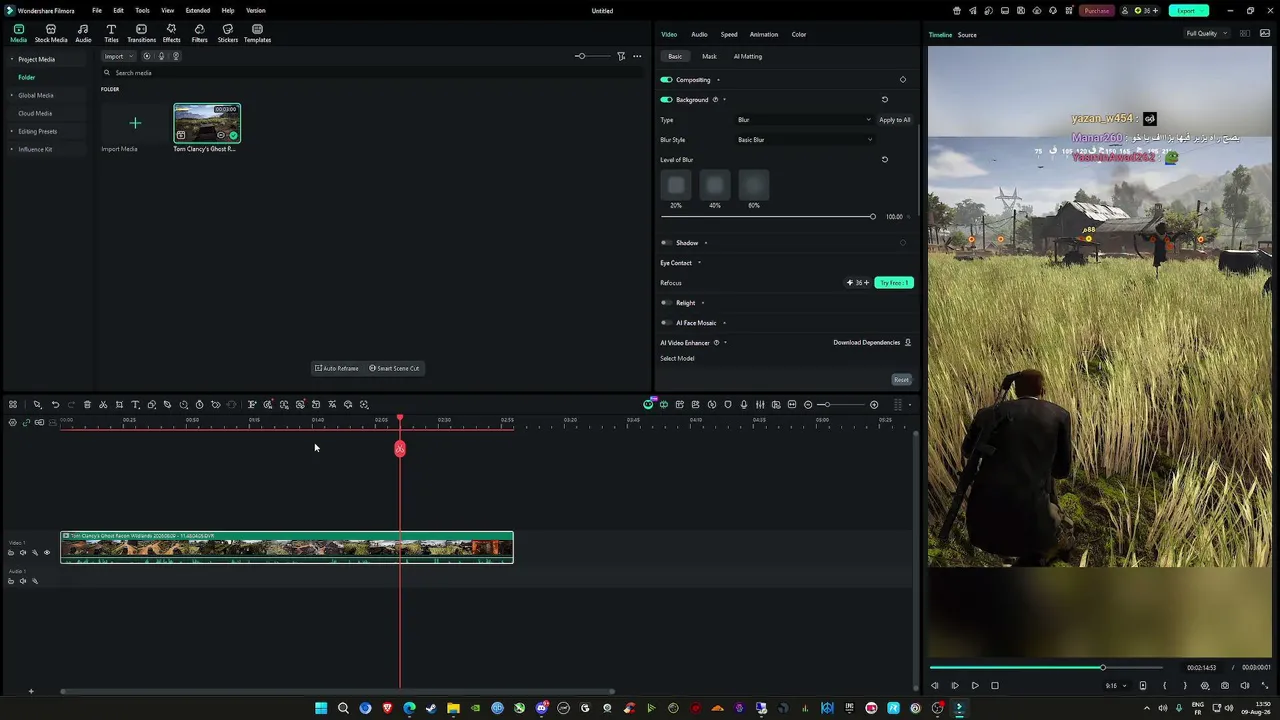This screenshot has height=720, width=1280.
Task: Open the background Type dropdown
Action: coord(804,120)
